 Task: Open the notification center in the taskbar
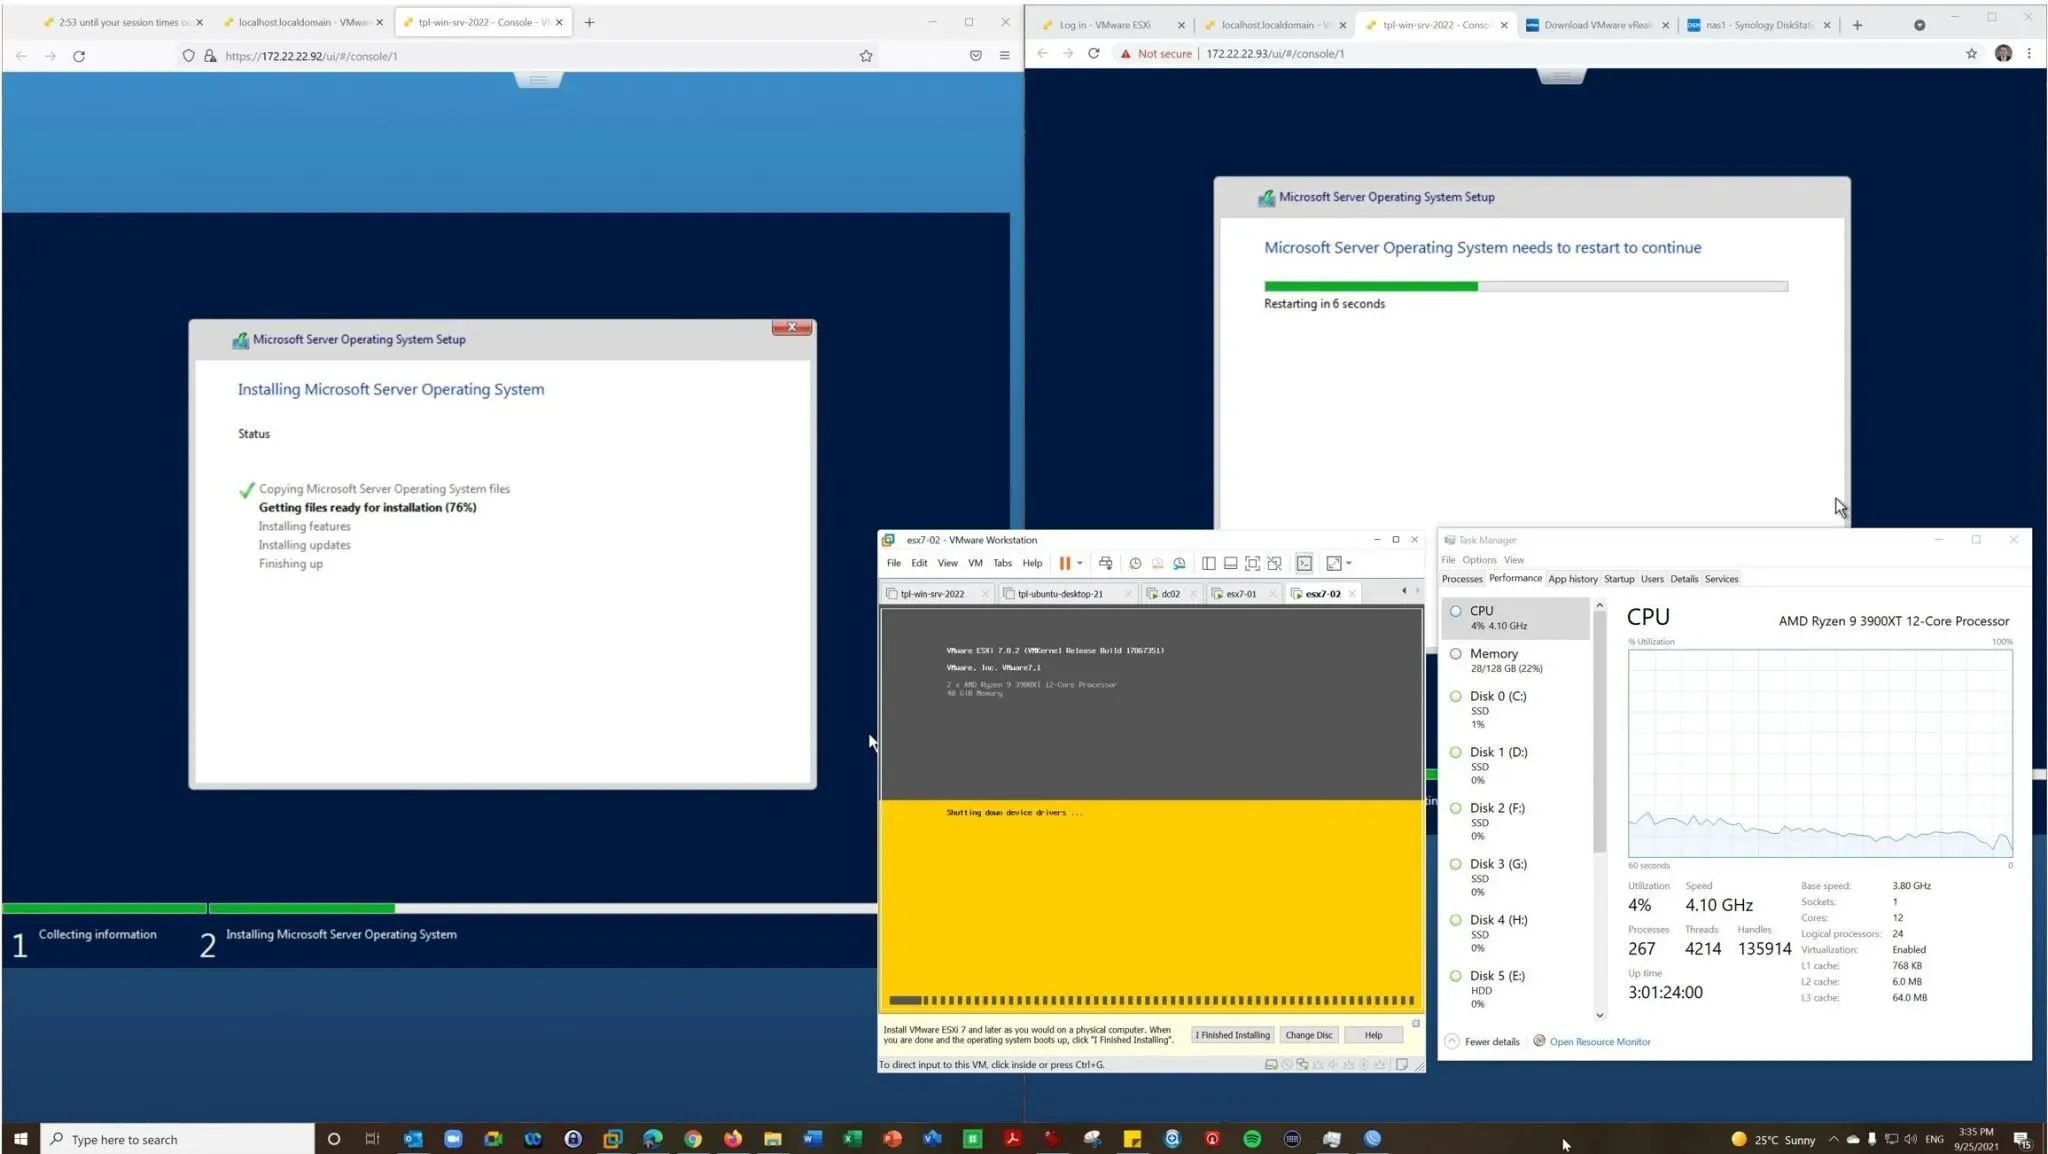point(2021,1139)
